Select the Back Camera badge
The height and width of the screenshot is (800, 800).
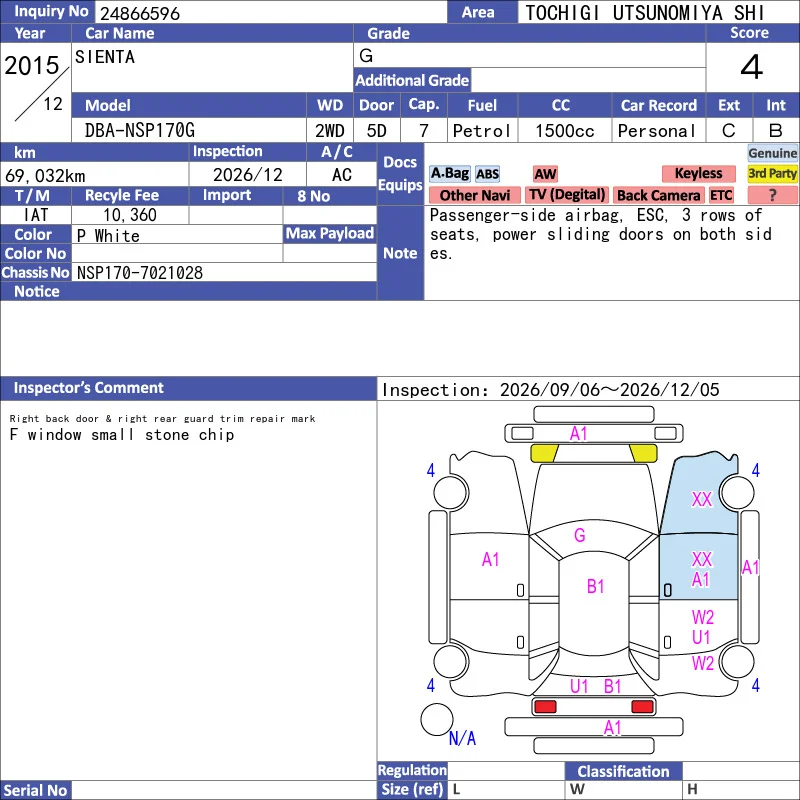click(x=658, y=195)
